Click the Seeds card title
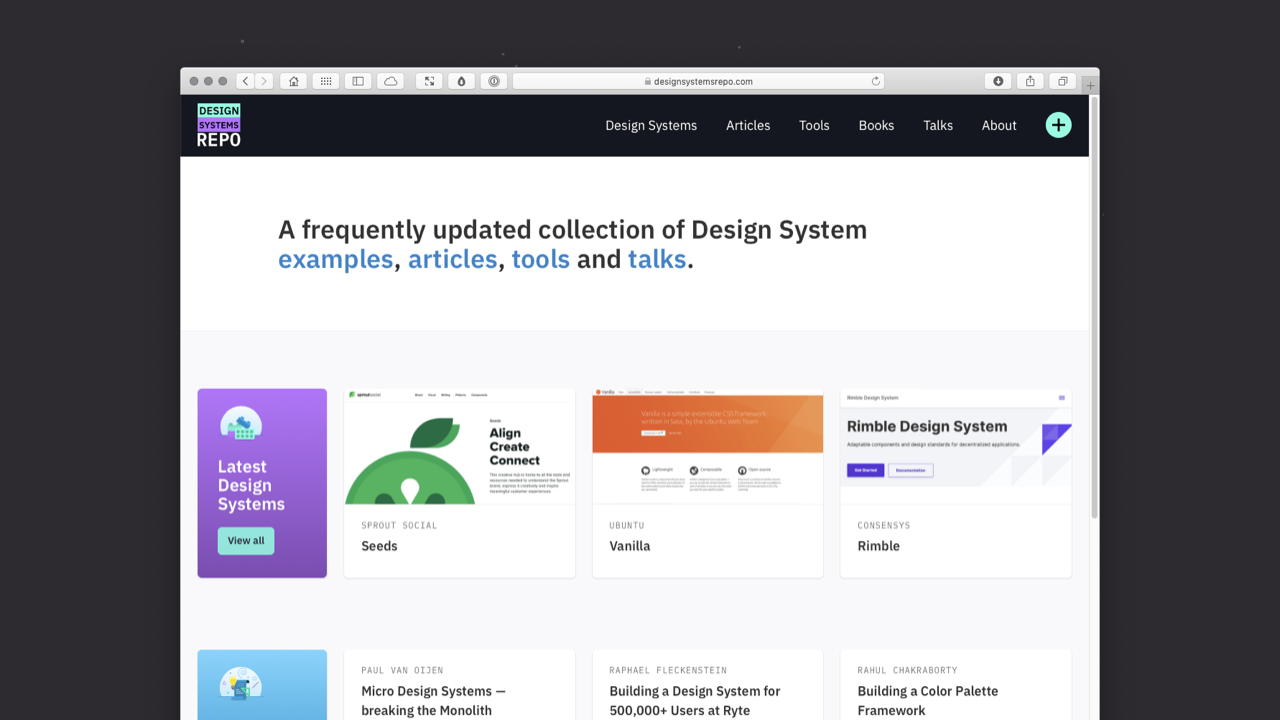The image size is (1280, 720). [x=379, y=546]
